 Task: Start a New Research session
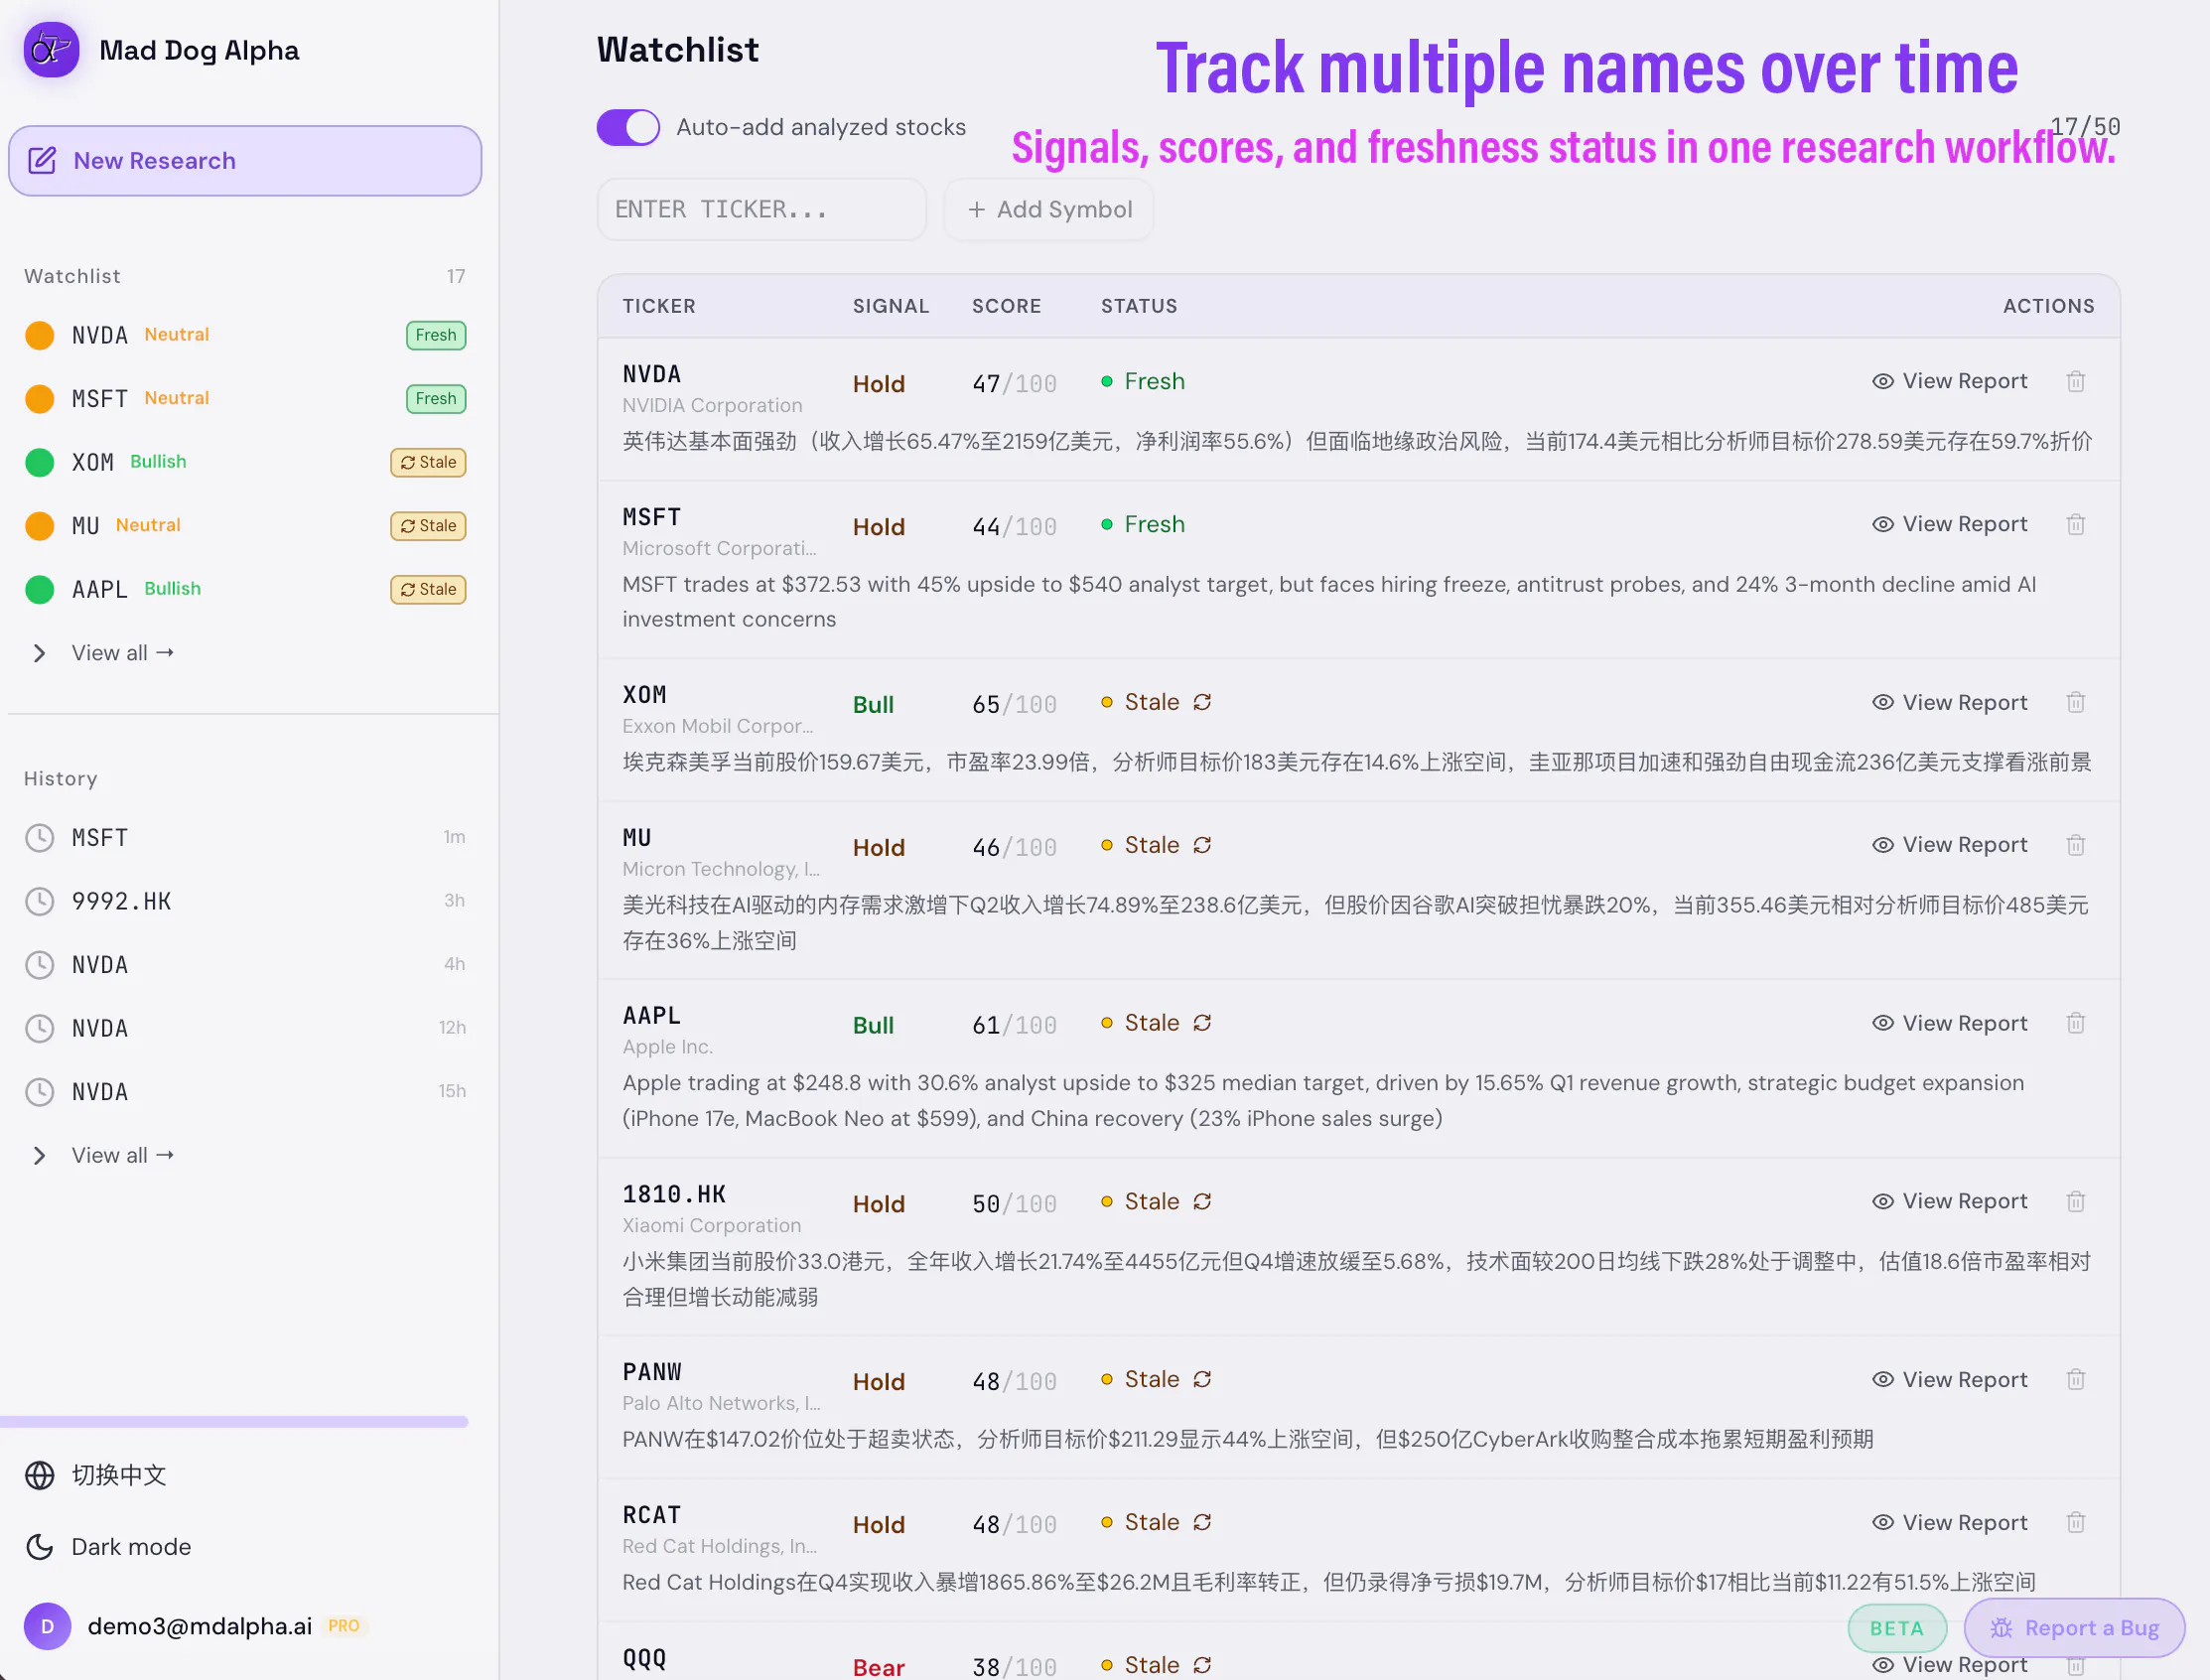[245, 161]
